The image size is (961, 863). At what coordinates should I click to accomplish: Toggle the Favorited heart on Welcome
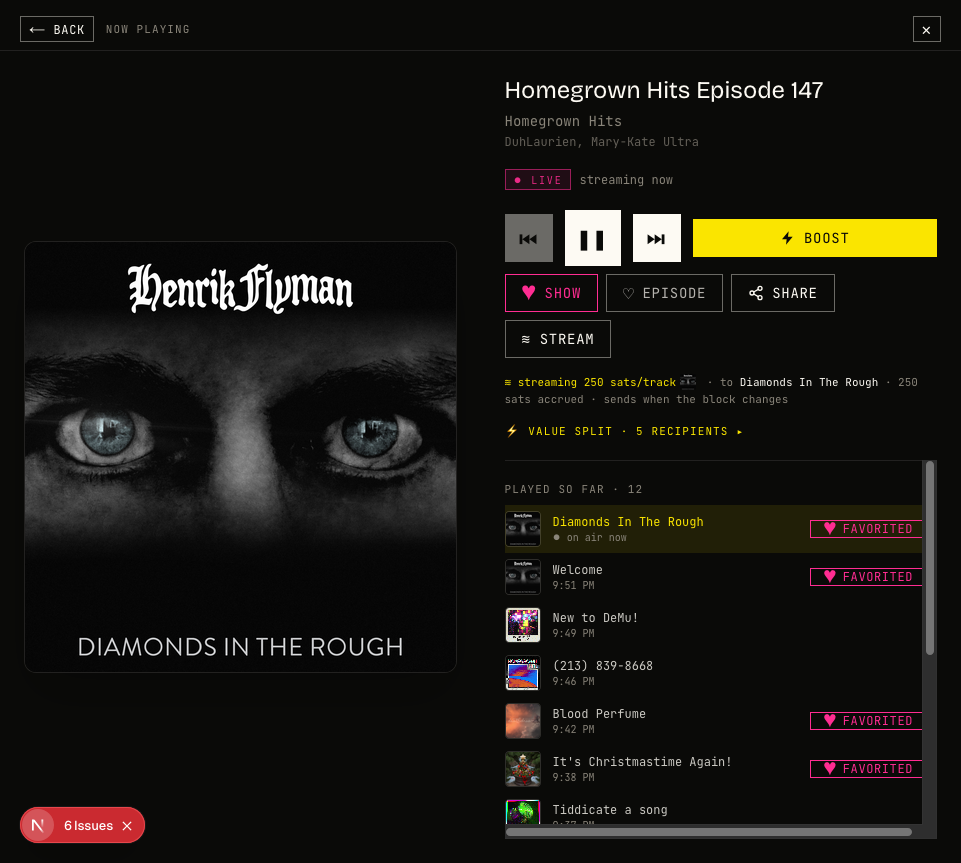pyautogui.click(x=866, y=577)
